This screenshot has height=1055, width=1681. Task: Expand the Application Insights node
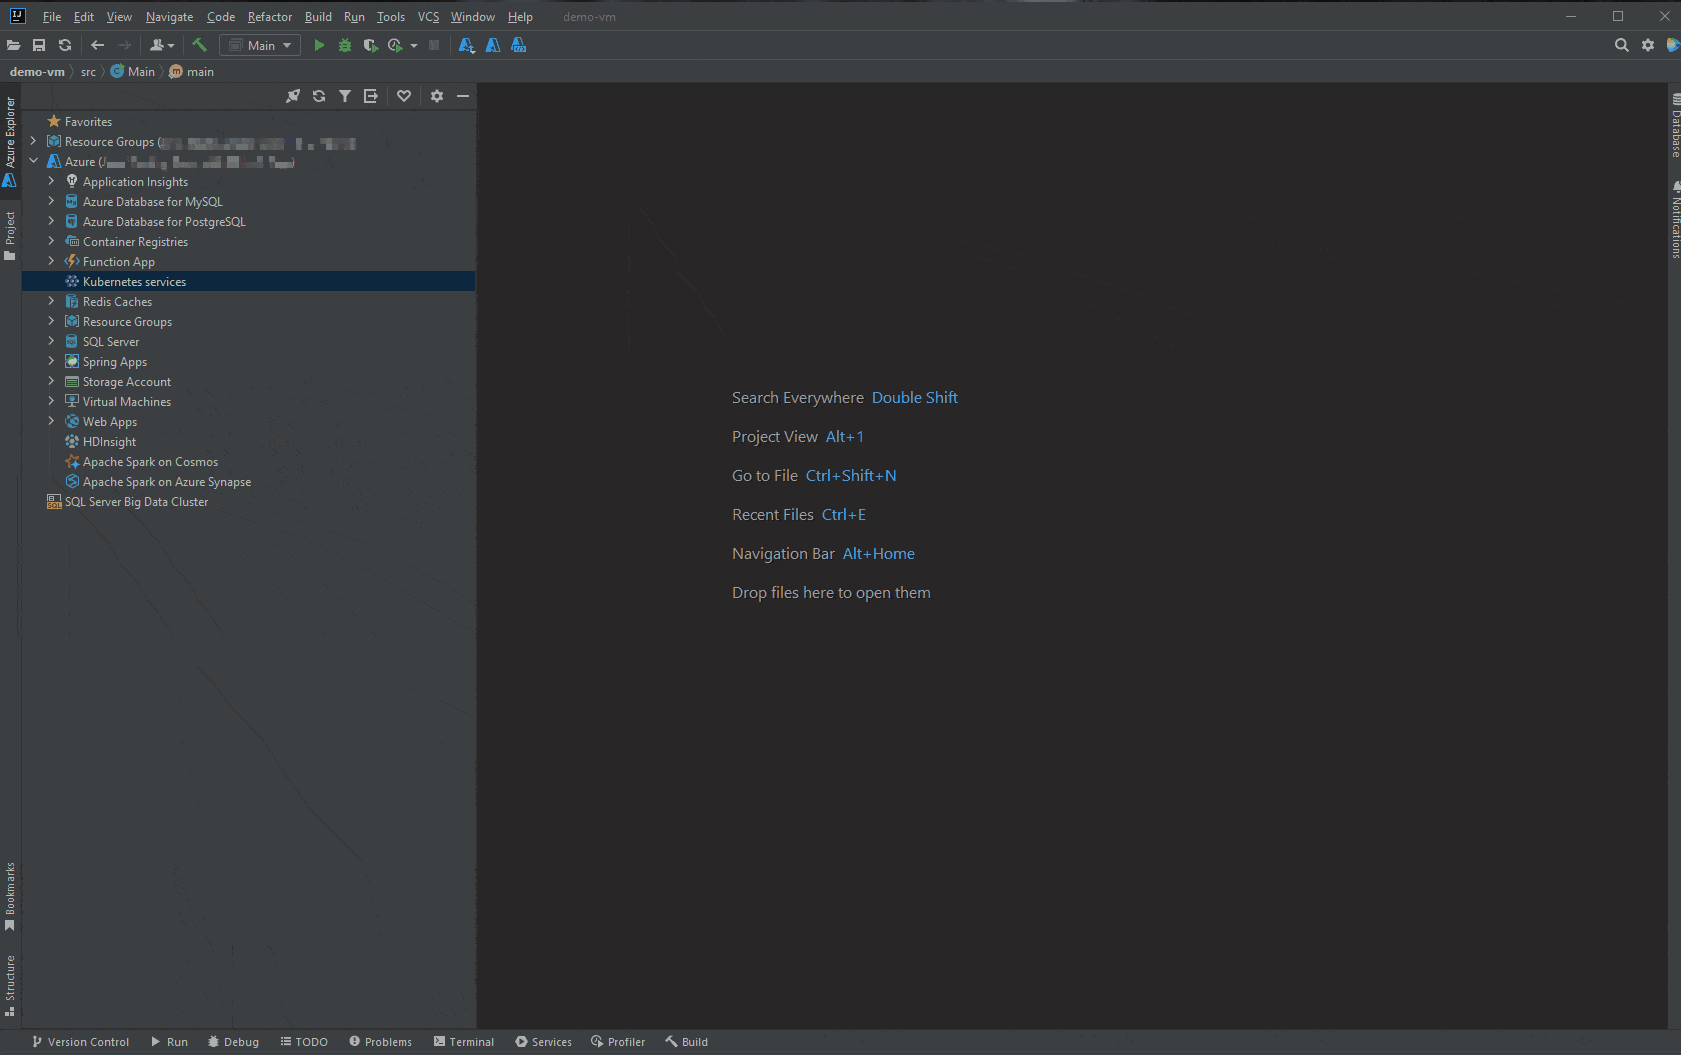coord(52,181)
